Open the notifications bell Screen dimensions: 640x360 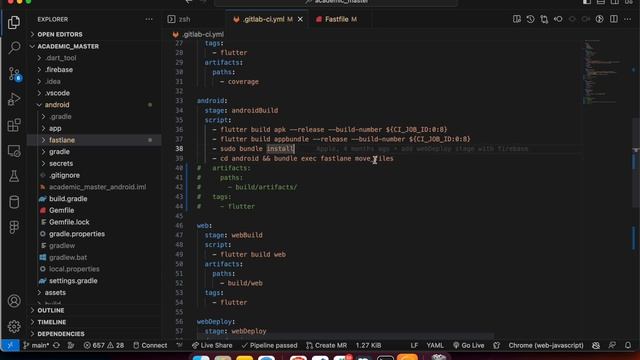(628, 345)
